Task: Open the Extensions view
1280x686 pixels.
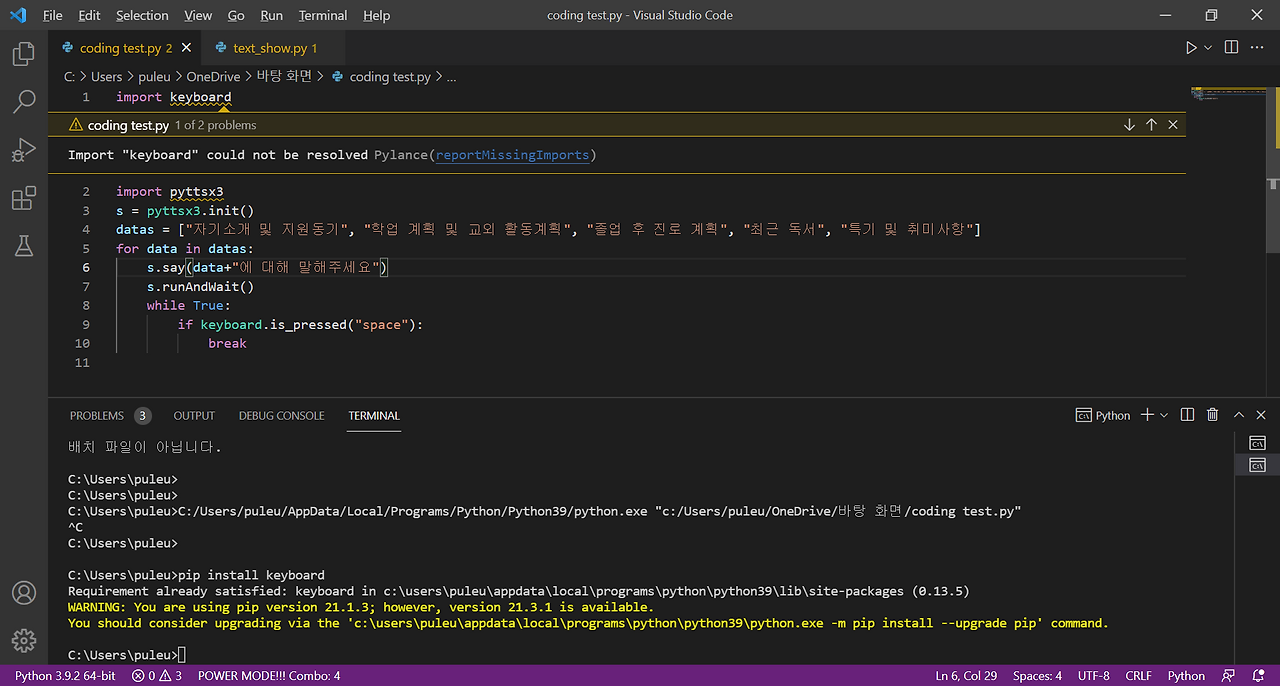Action: [x=23, y=197]
